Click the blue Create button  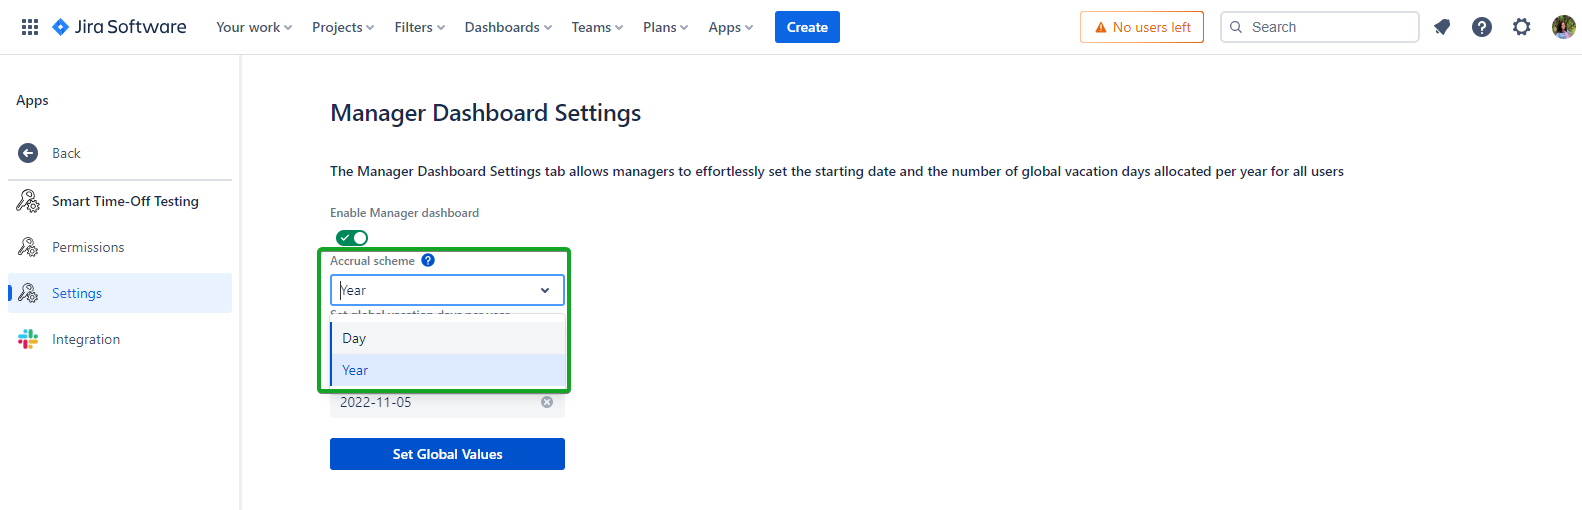807,27
